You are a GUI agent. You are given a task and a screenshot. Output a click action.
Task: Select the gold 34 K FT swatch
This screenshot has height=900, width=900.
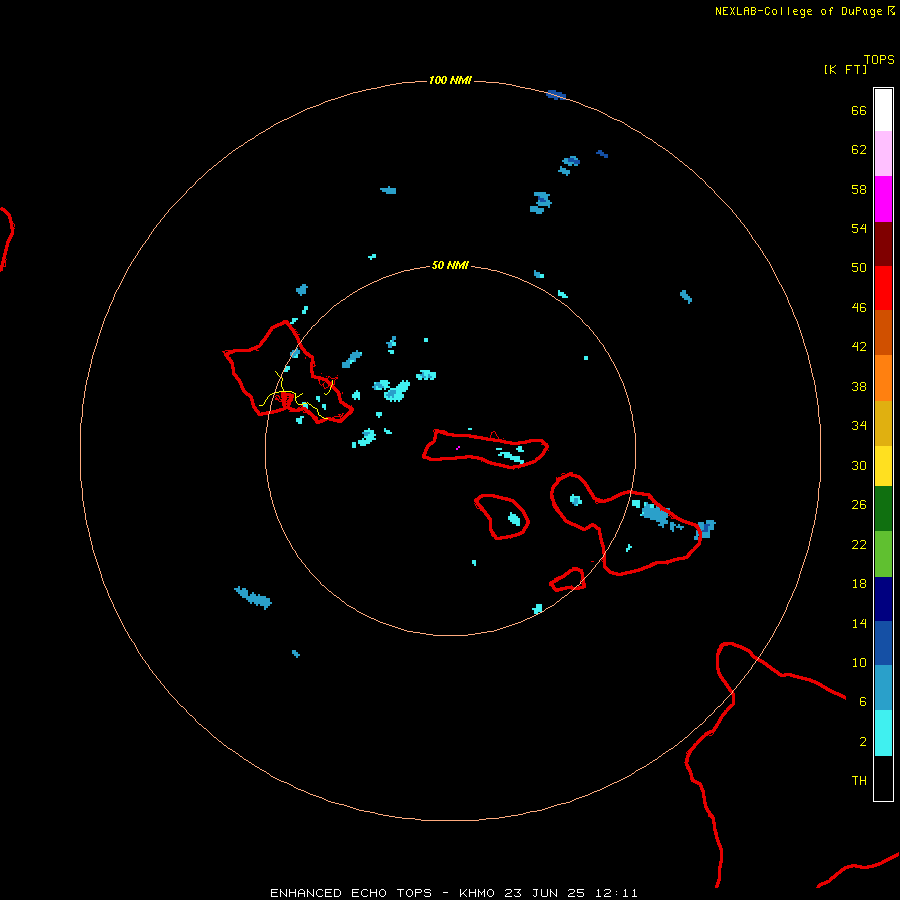883,424
